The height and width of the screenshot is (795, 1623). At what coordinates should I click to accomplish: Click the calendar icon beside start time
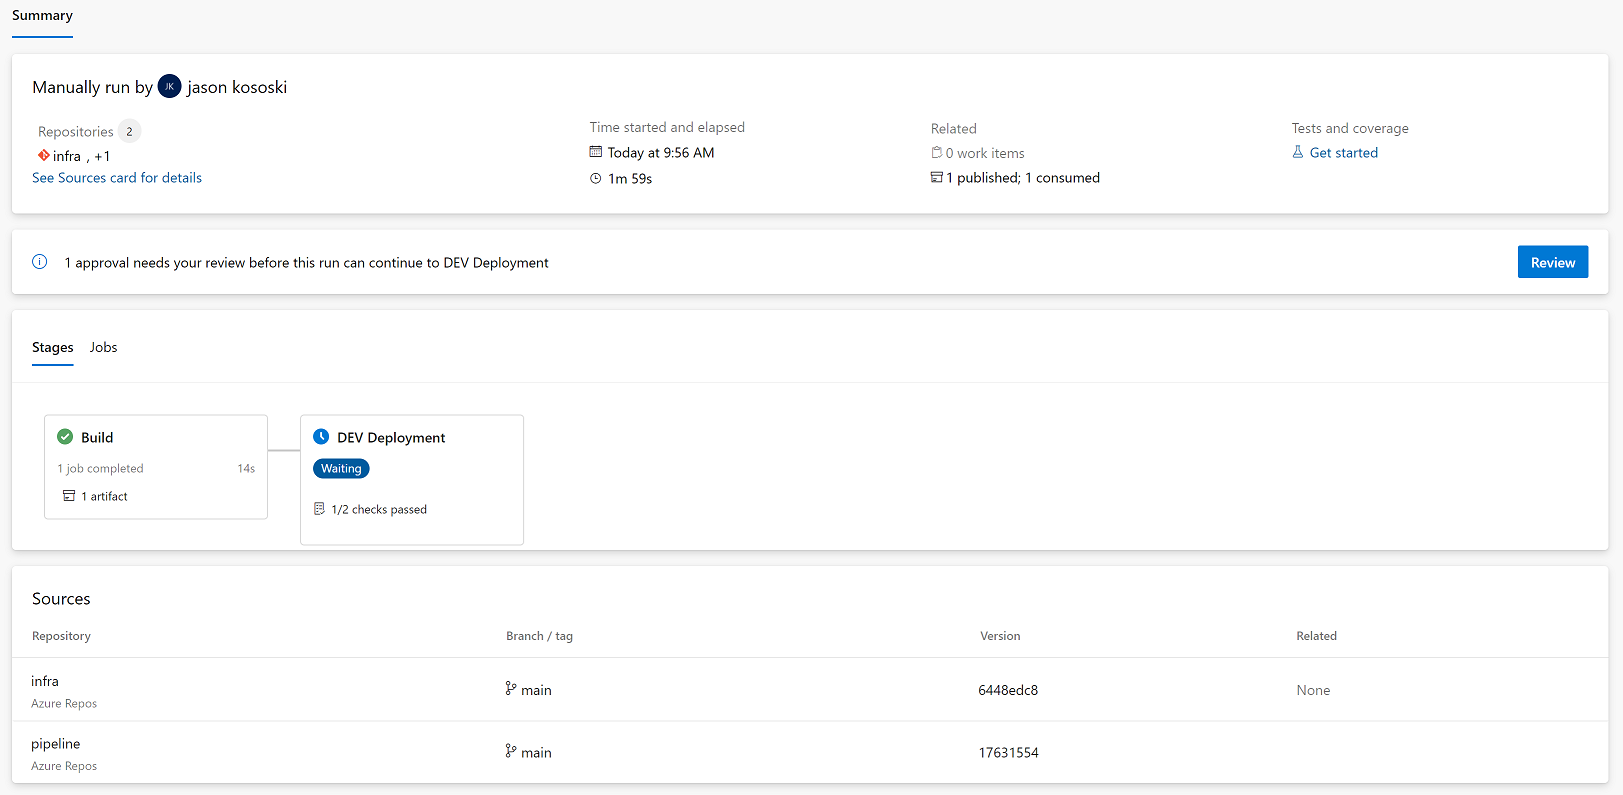pyautogui.click(x=596, y=152)
